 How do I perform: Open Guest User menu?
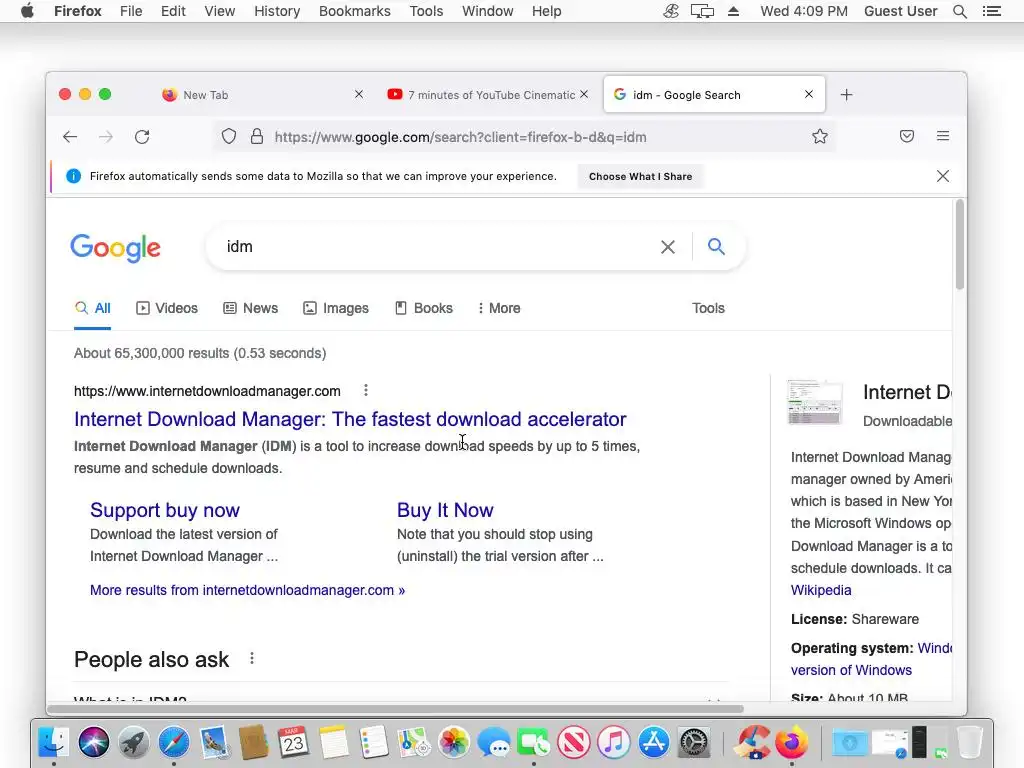point(900,11)
